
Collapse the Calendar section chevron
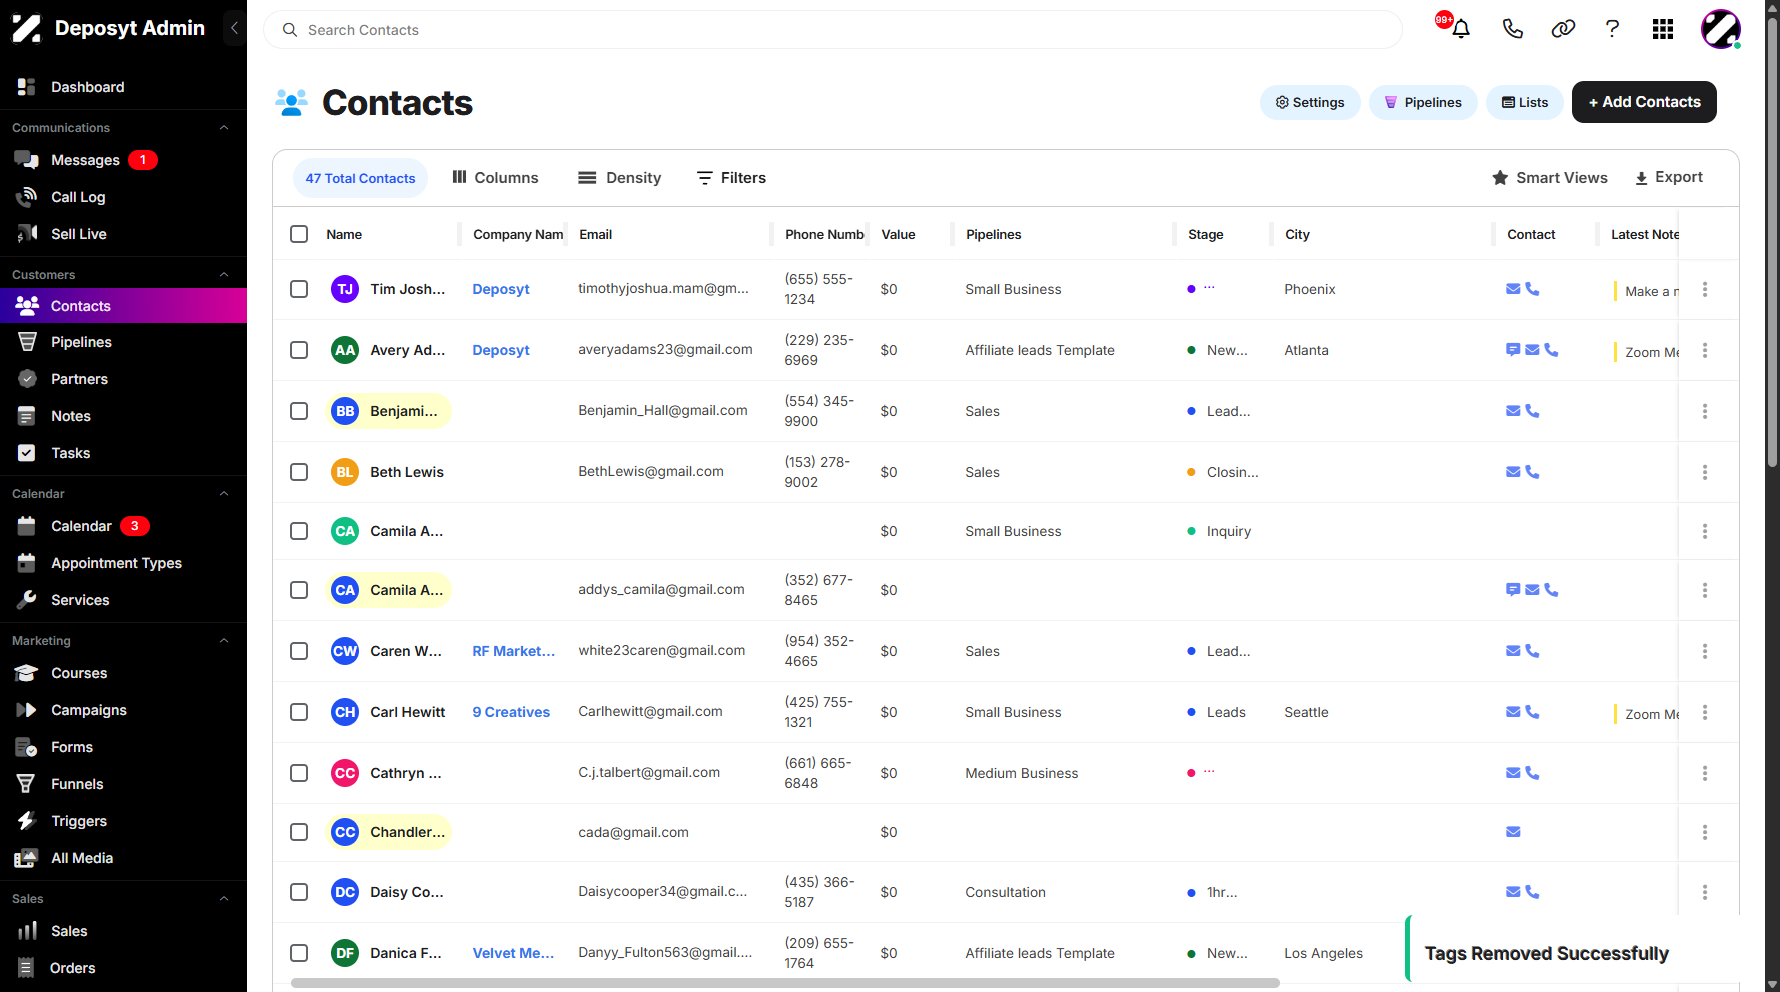(224, 494)
